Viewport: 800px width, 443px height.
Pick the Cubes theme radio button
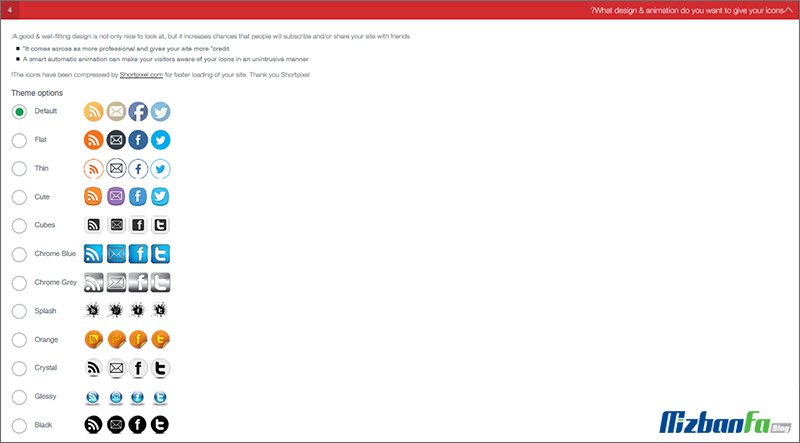coord(19,226)
